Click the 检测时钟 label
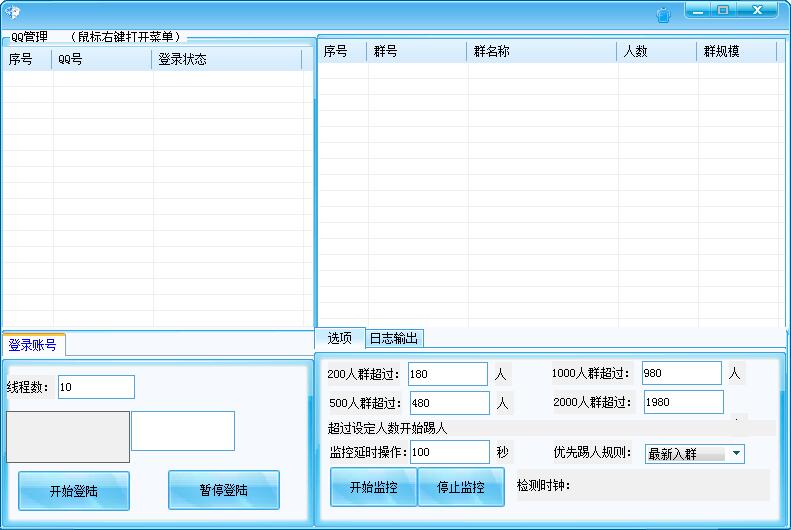This screenshot has height=530, width=791. 543,486
